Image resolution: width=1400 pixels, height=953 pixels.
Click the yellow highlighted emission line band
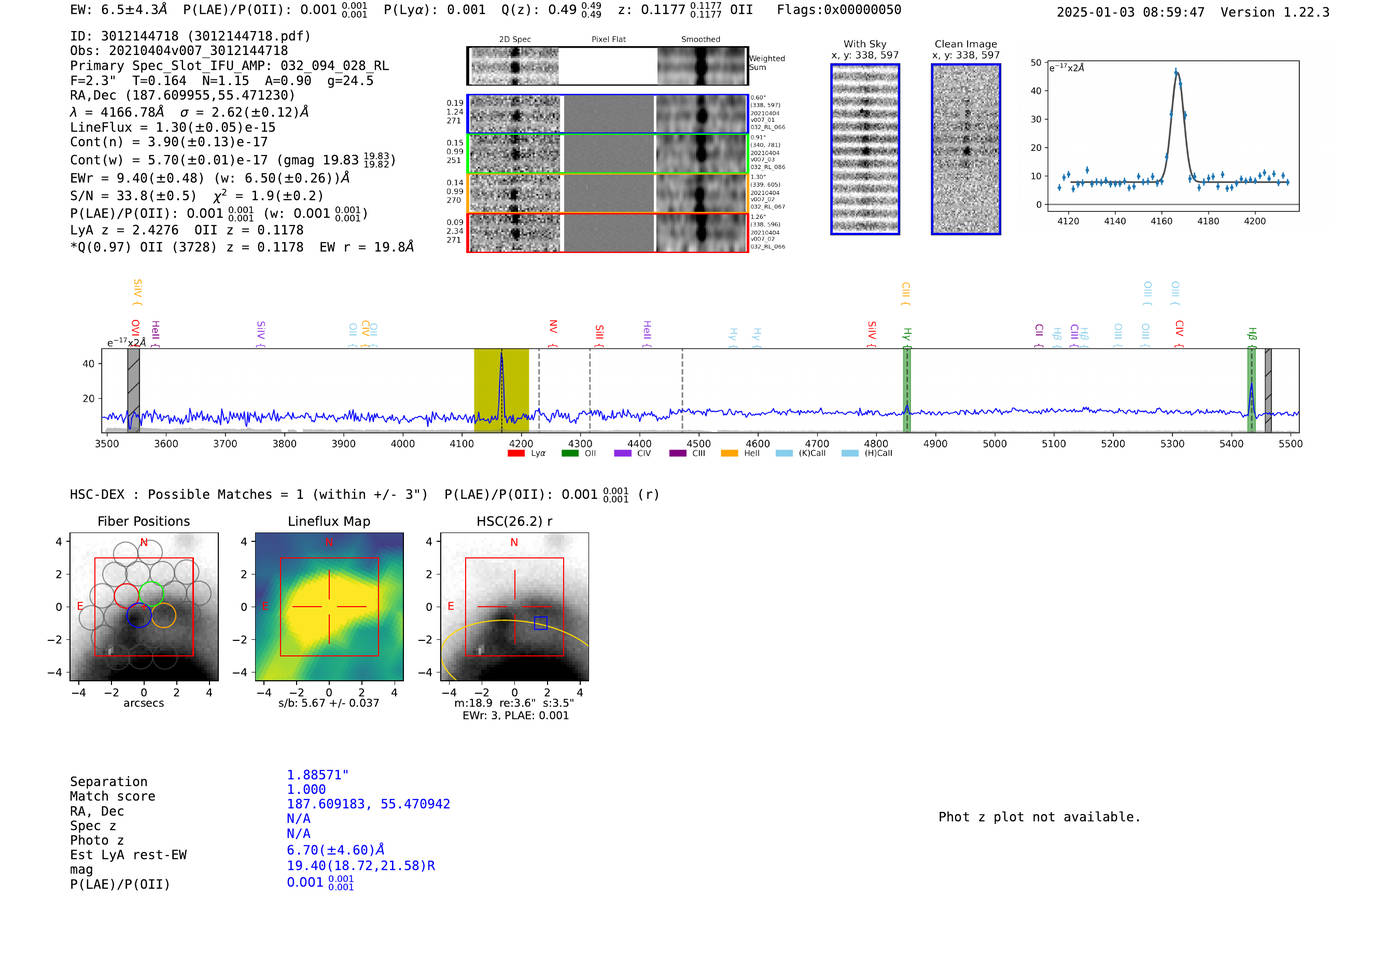point(501,390)
